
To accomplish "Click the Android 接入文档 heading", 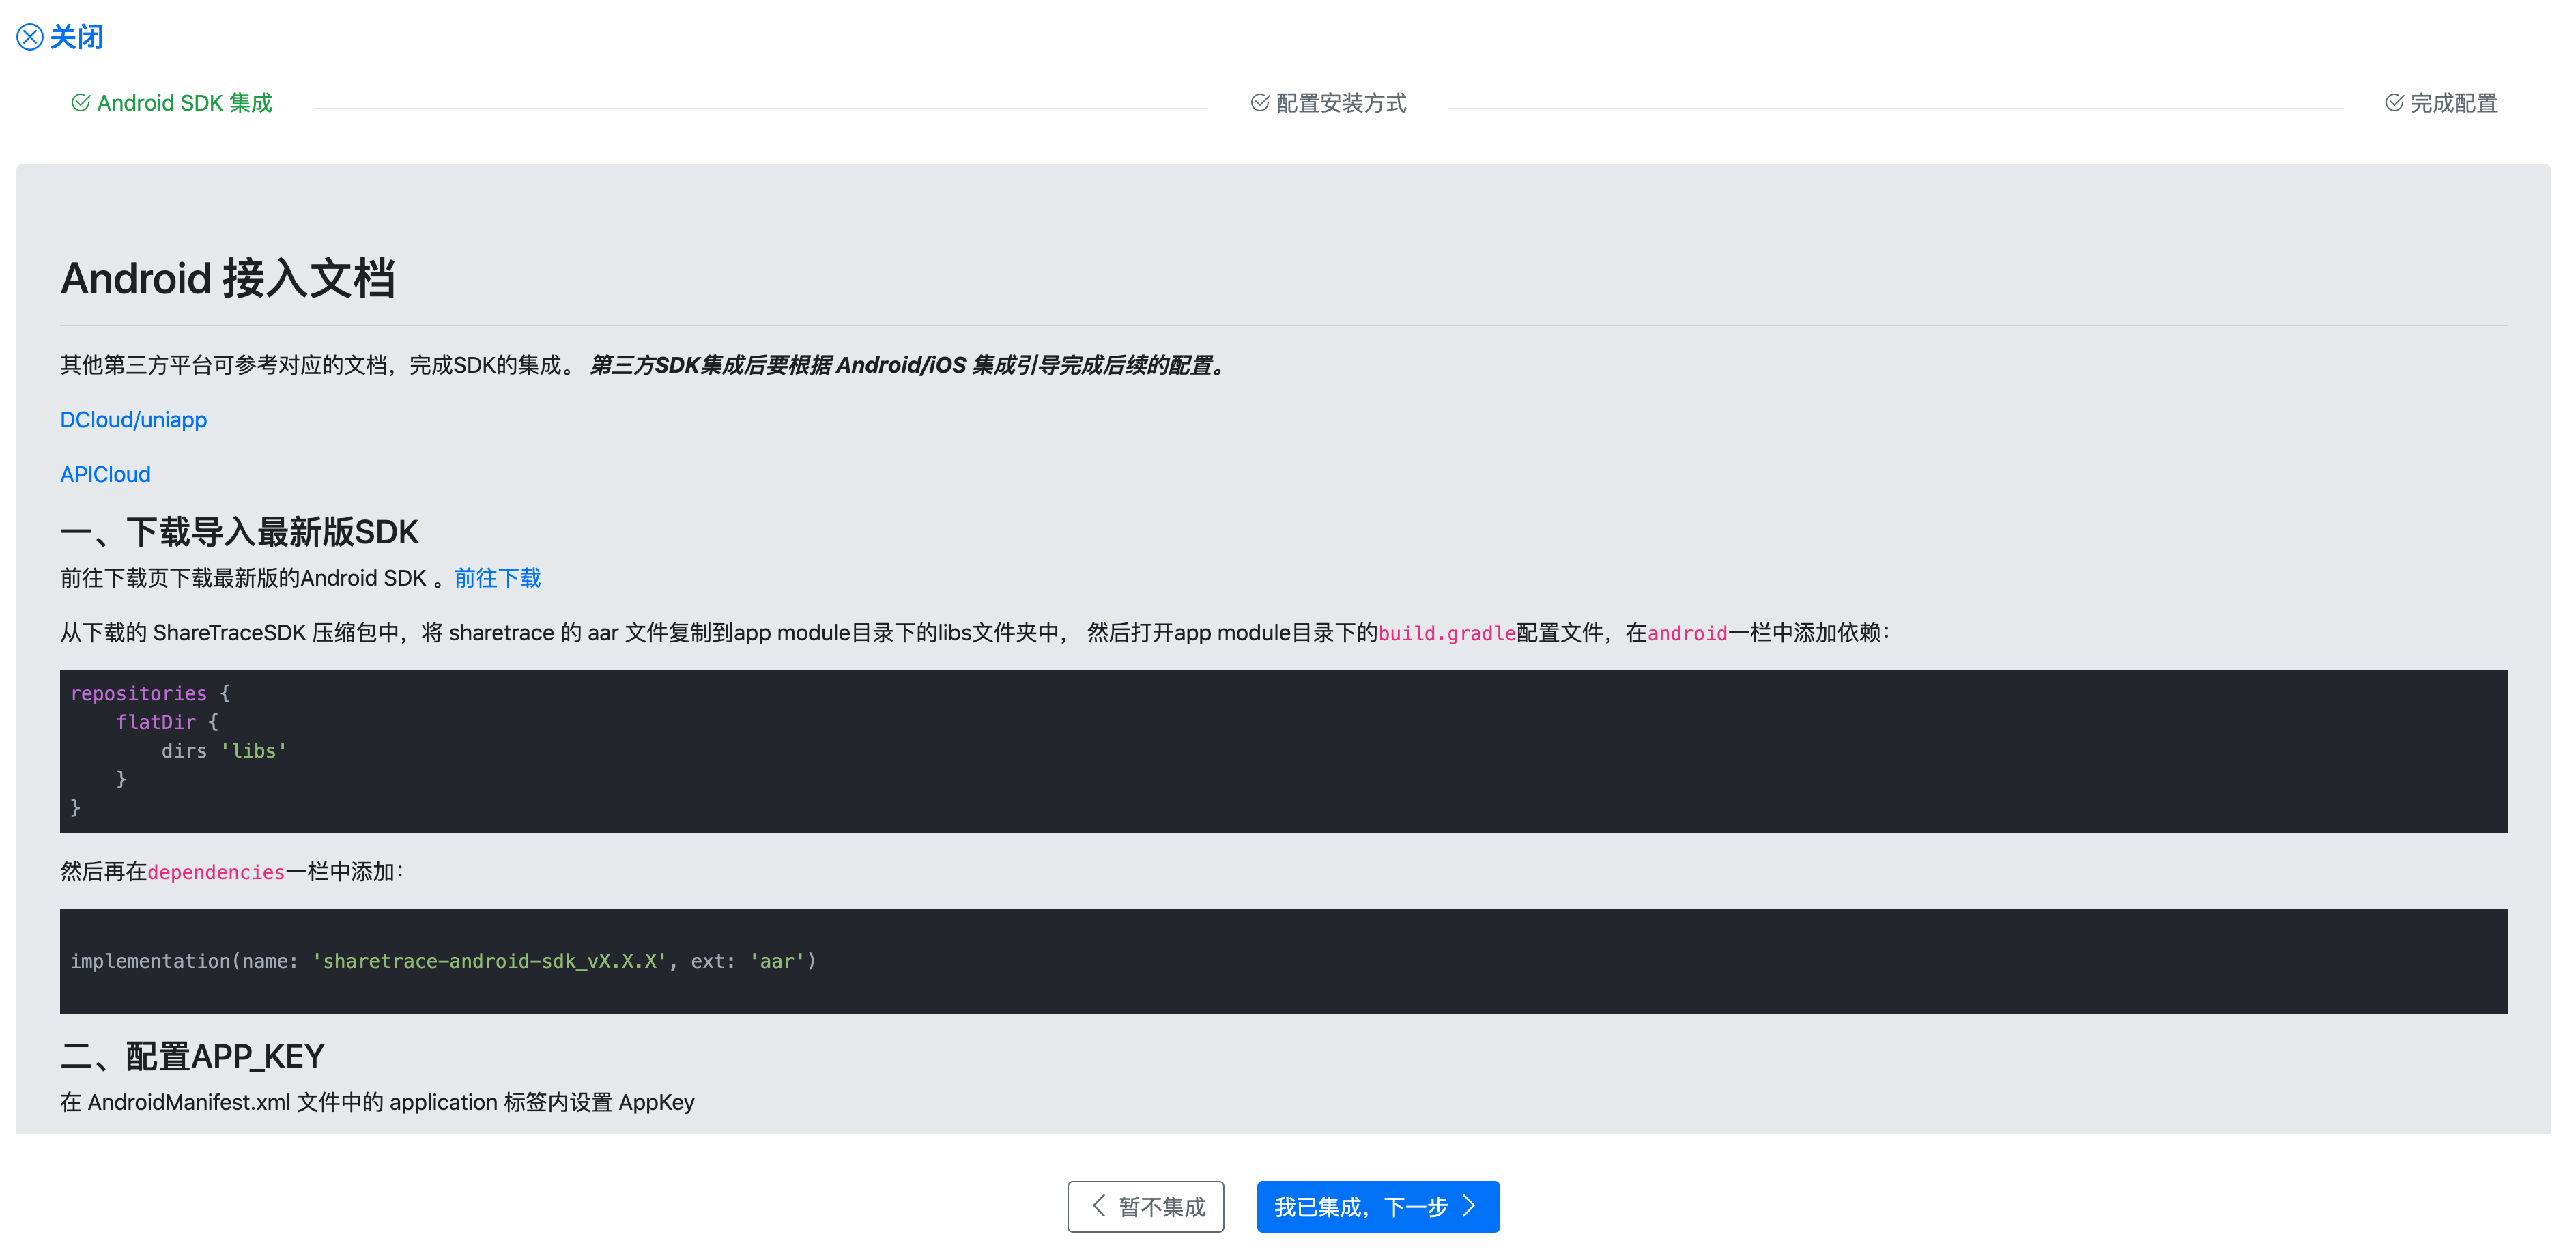I will pos(228,278).
